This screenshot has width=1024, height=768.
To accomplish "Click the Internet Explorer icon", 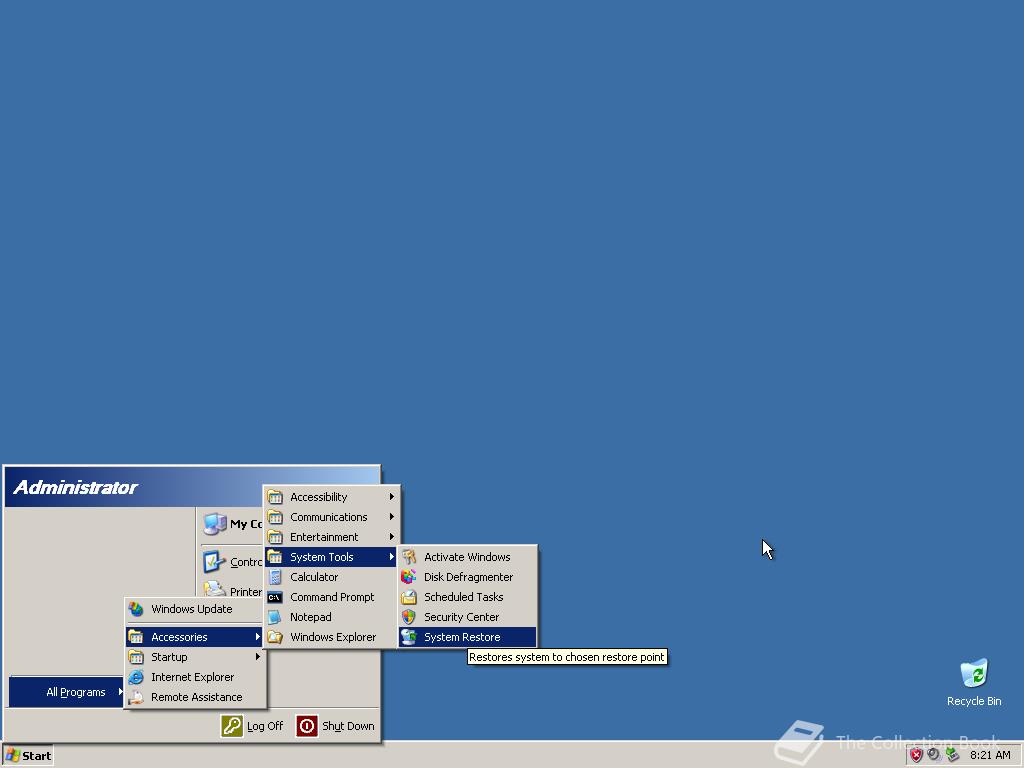I will 136,677.
